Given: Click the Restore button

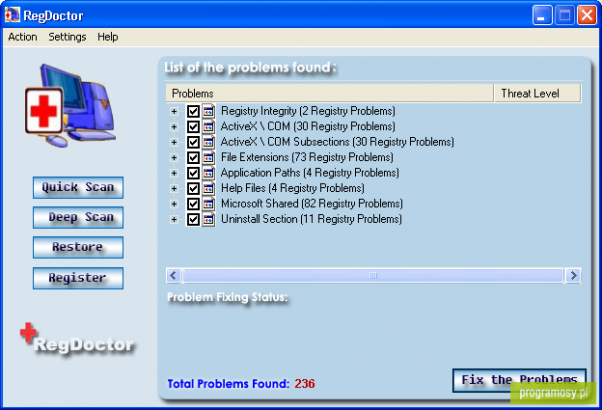Looking at the screenshot, I should point(78,247).
